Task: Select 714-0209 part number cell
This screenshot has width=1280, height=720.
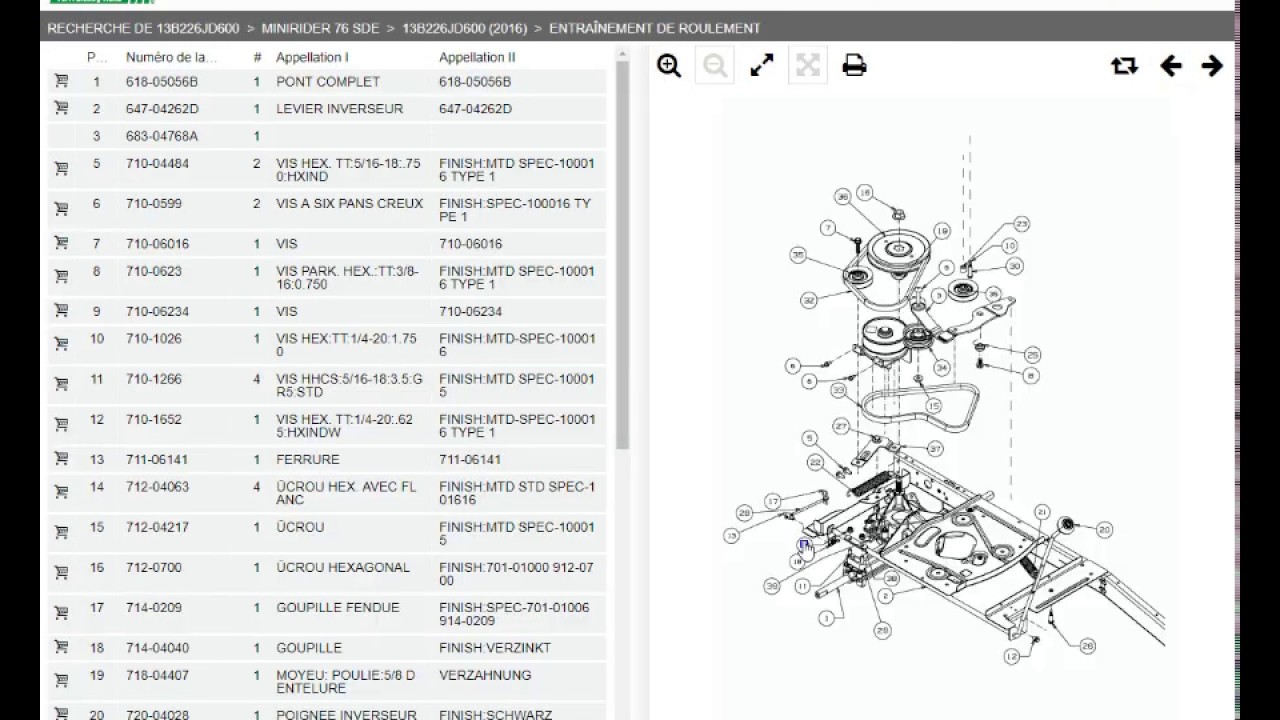Action: point(155,607)
